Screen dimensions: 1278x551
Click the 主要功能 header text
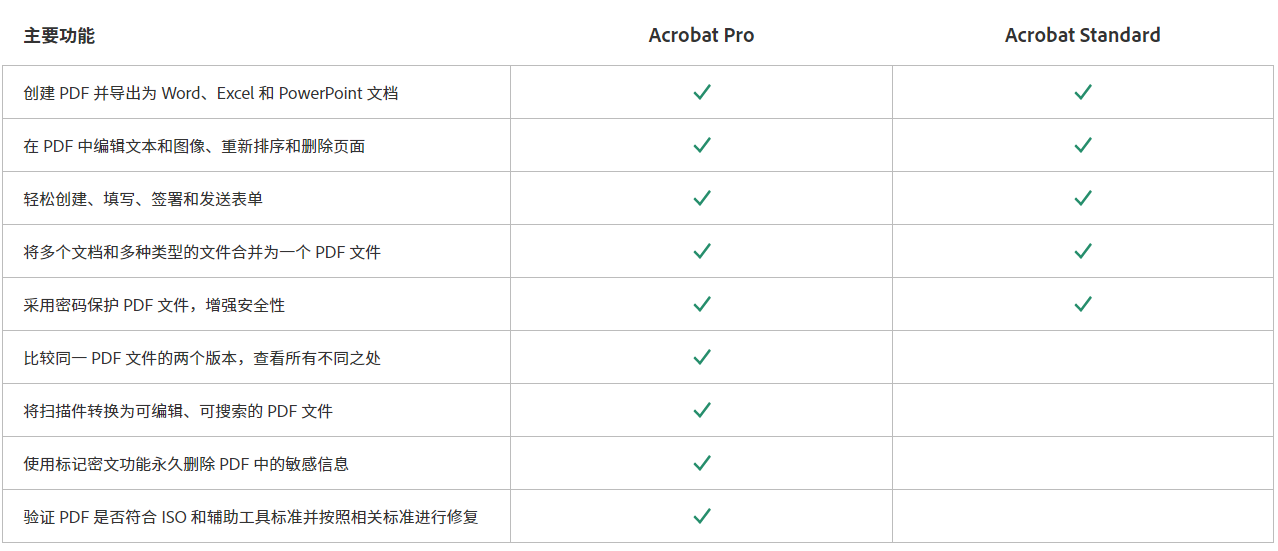(x=59, y=36)
